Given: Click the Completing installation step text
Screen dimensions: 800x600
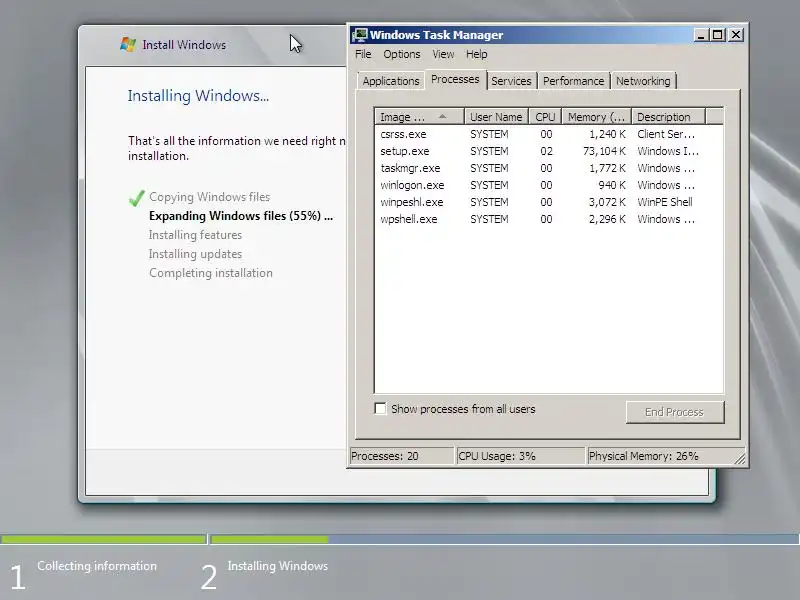Looking at the screenshot, I should (211, 273).
